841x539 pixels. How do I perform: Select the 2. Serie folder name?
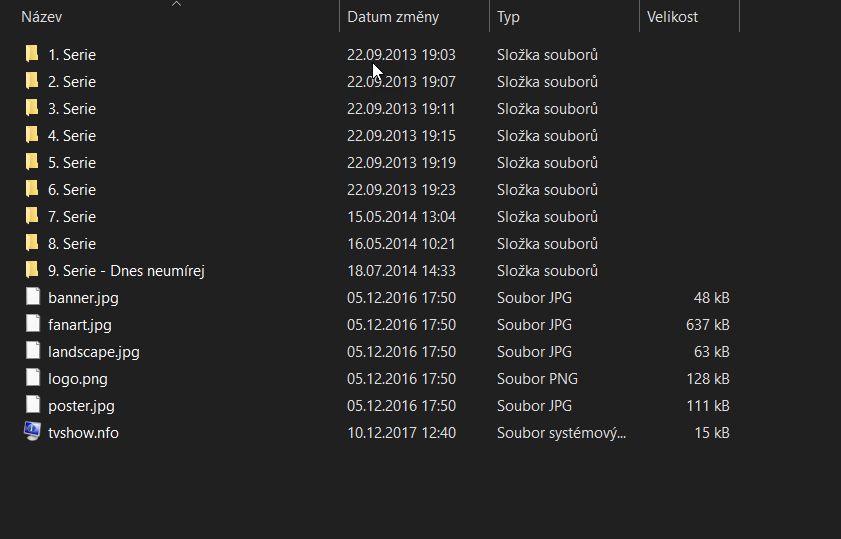(x=72, y=81)
